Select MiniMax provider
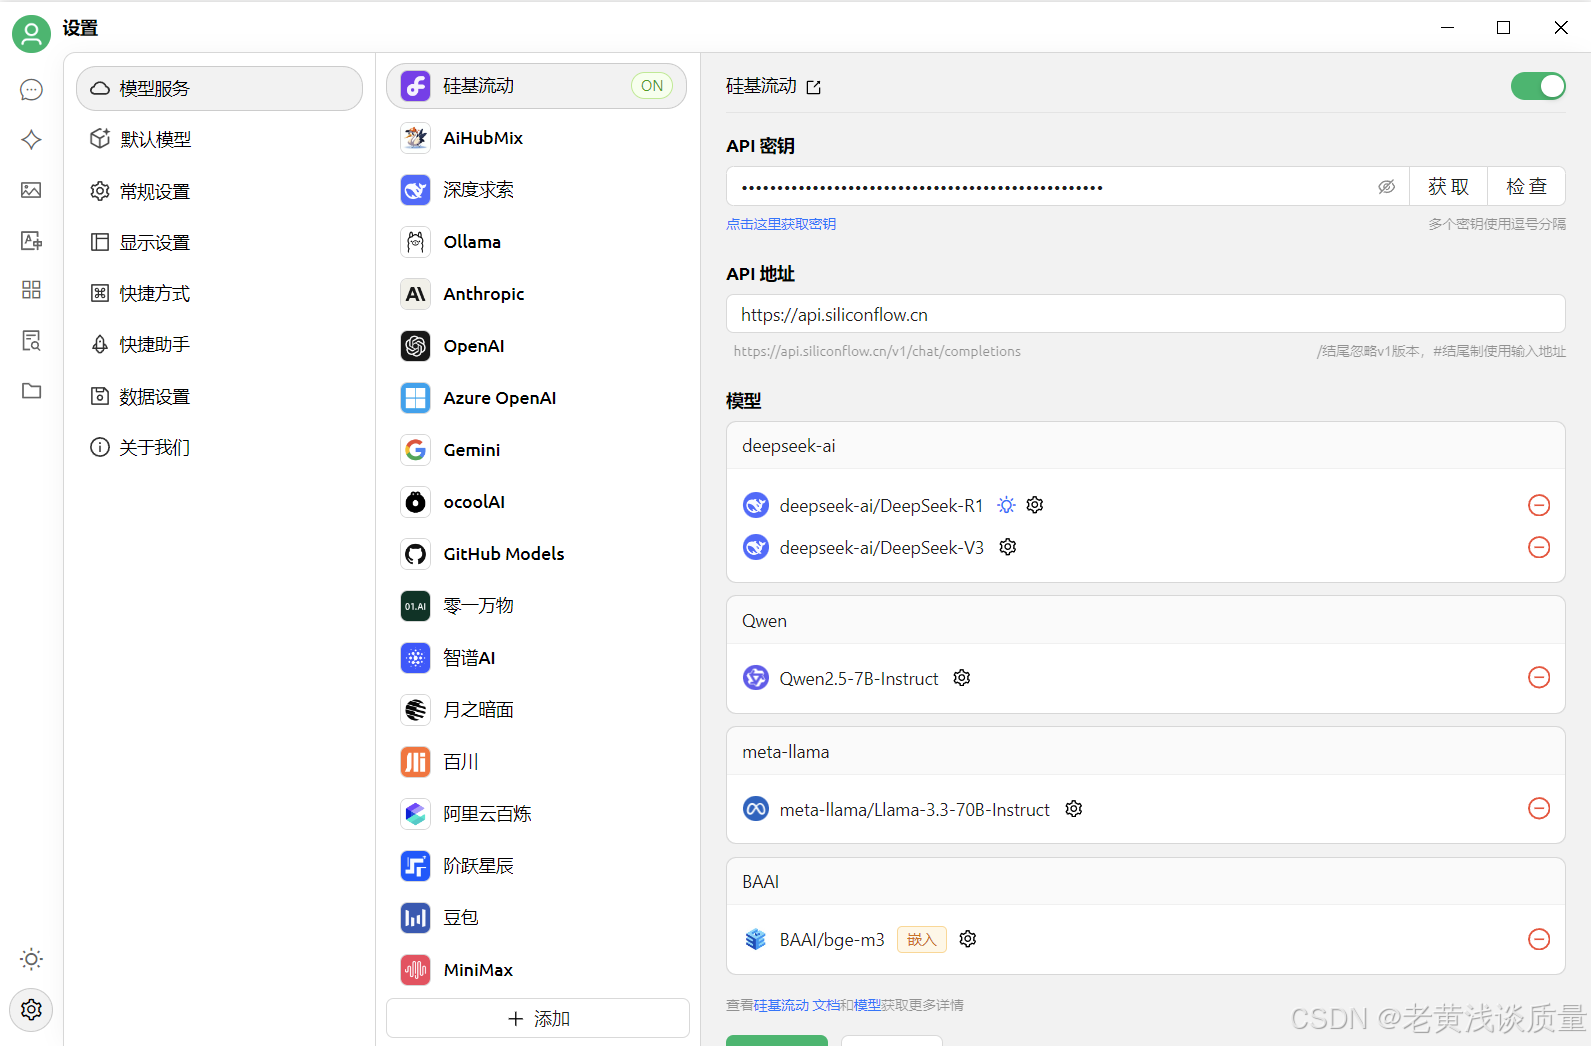 tap(536, 970)
